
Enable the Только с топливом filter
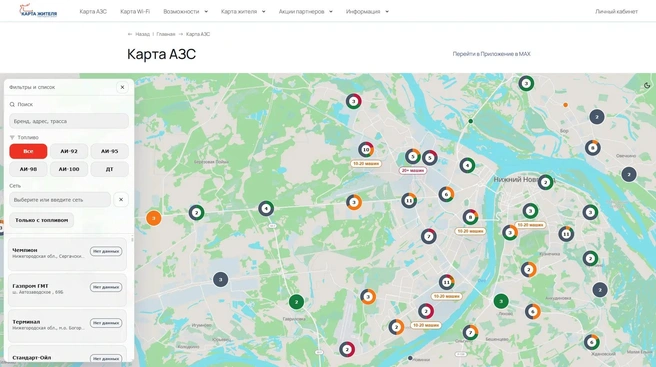point(41,220)
